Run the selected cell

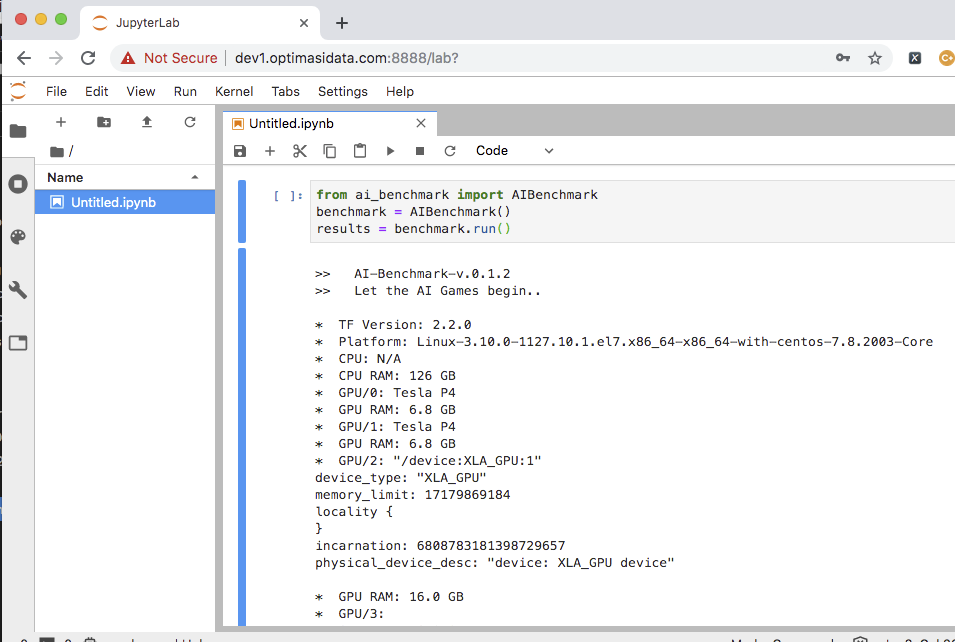tap(390, 151)
